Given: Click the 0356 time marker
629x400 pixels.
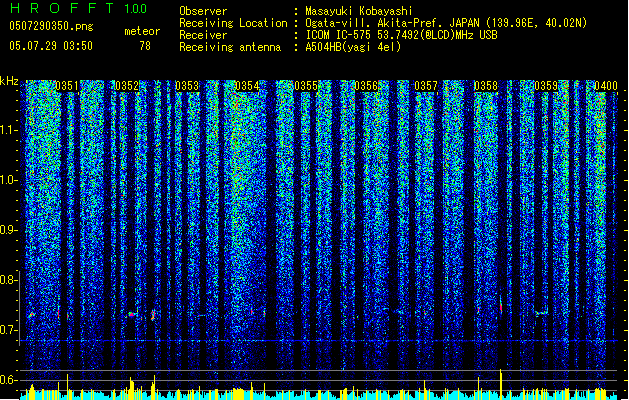Looking at the screenshot, I should click(x=366, y=86).
